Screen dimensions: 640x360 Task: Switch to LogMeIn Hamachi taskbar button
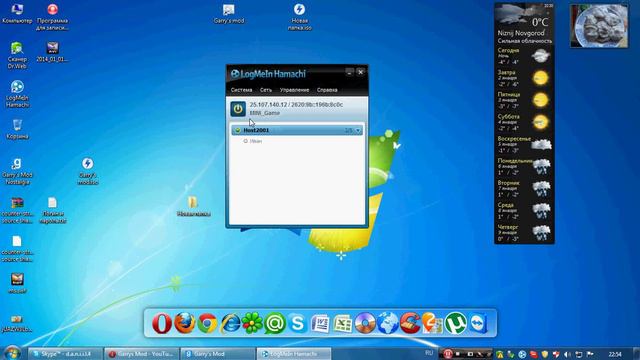(x=294, y=354)
